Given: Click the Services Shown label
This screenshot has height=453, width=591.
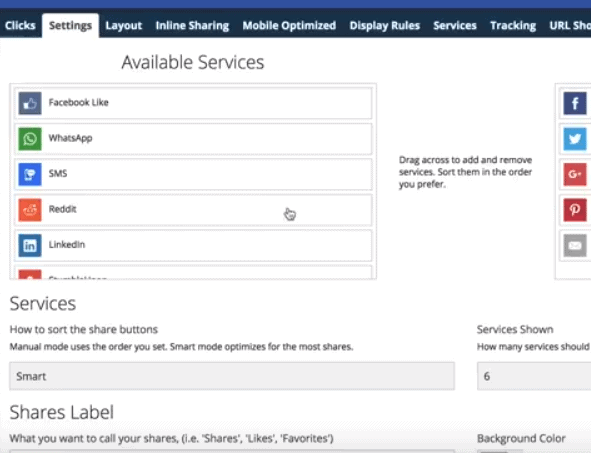Looking at the screenshot, I should tap(515, 330).
